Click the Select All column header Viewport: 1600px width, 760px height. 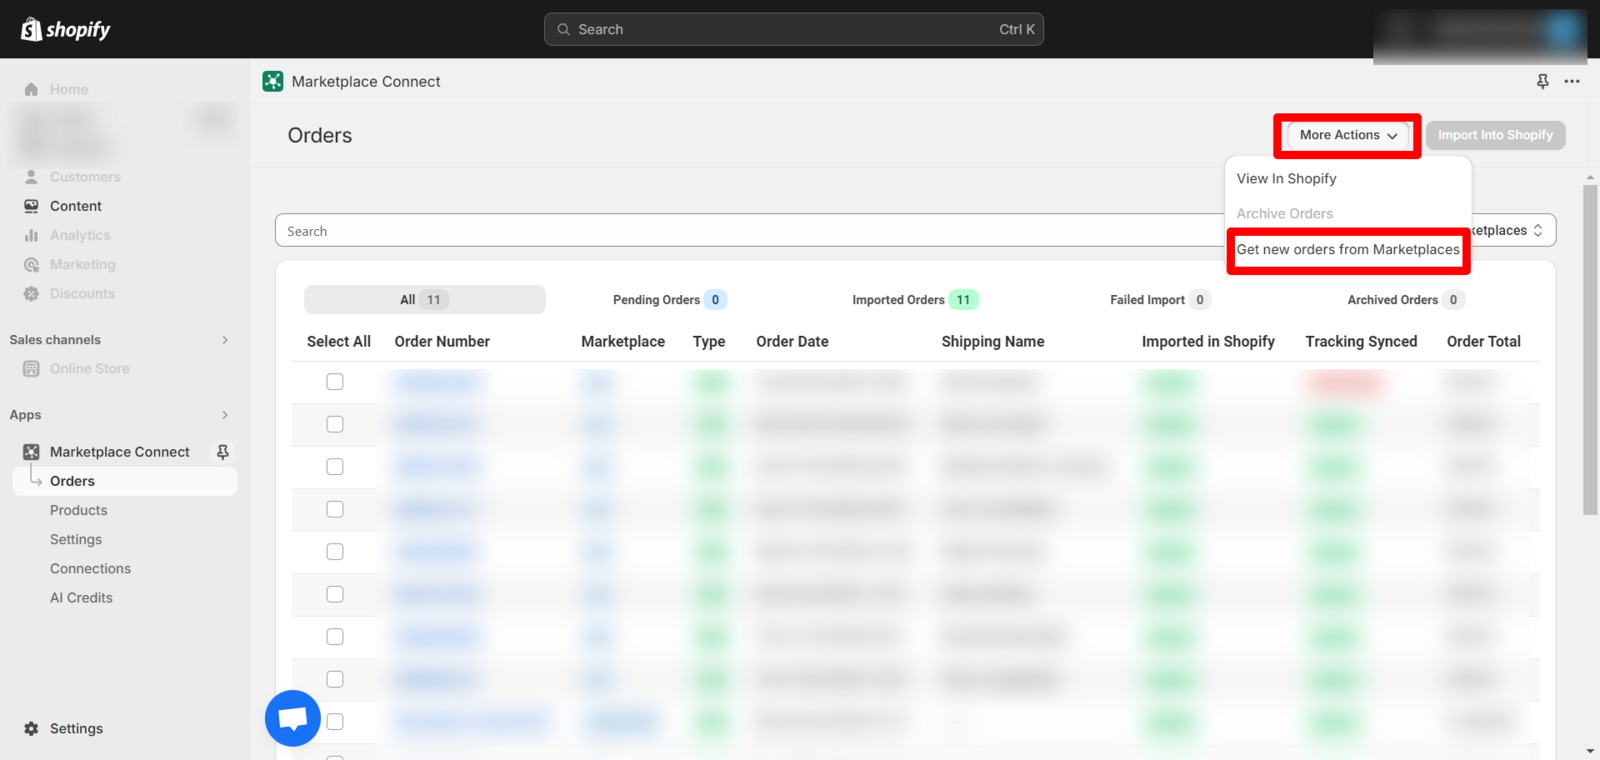(339, 341)
